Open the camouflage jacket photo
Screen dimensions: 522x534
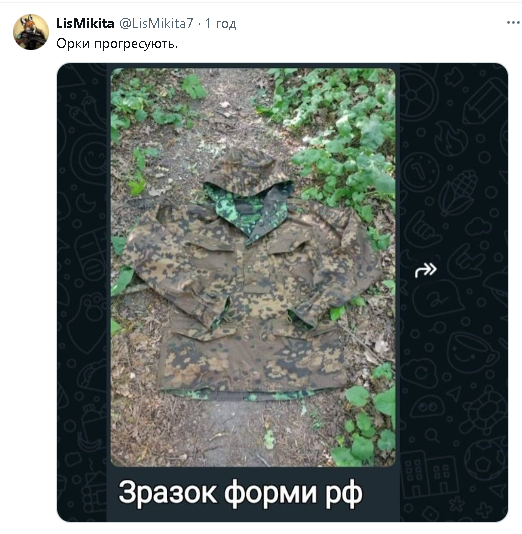[253, 267]
